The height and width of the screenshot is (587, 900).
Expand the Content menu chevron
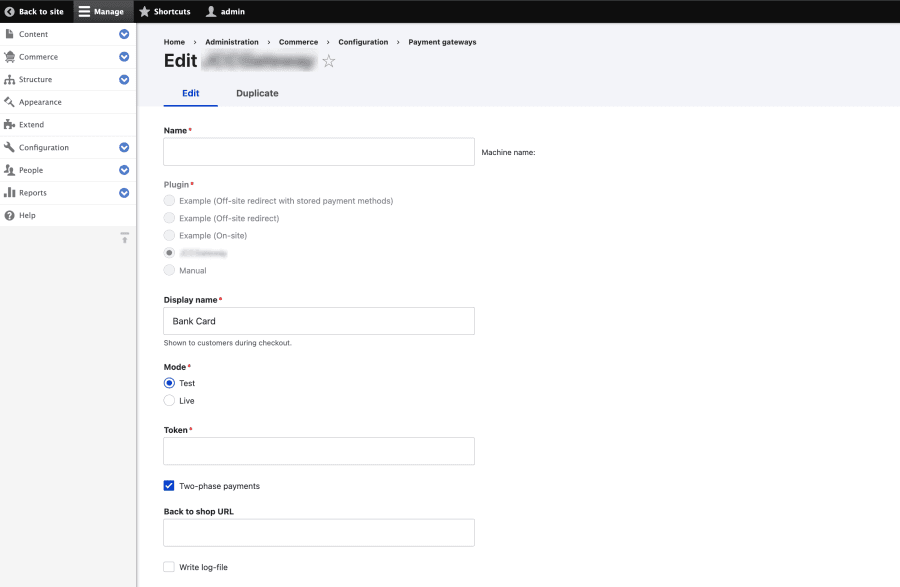pyautogui.click(x=124, y=34)
